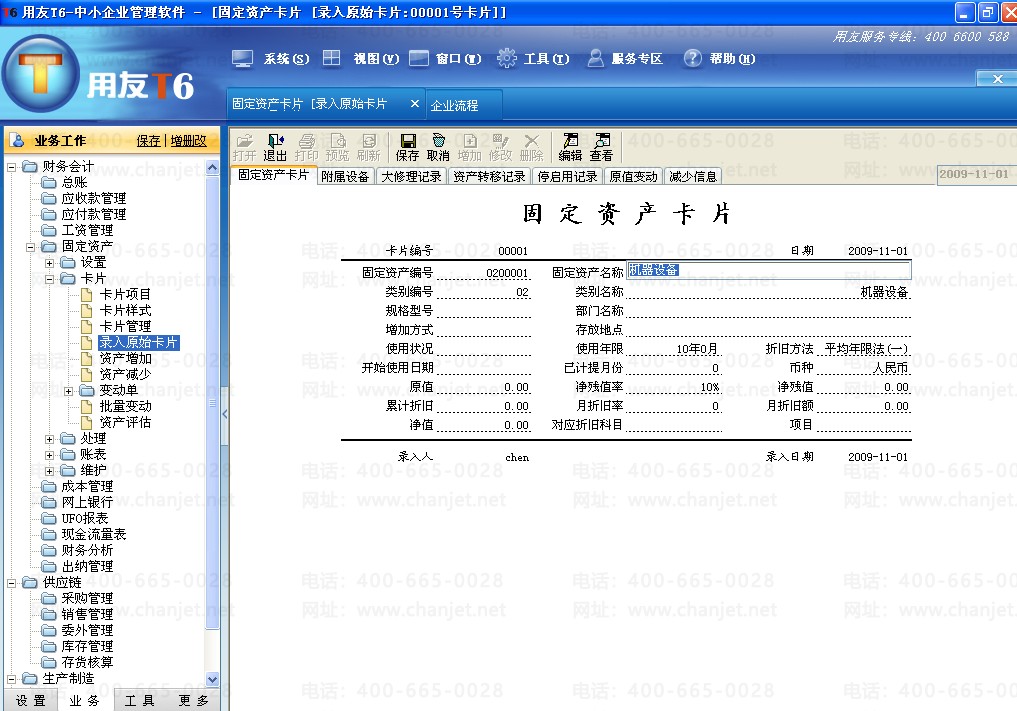Collapse the 供应链 tree node

(x=11, y=583)
